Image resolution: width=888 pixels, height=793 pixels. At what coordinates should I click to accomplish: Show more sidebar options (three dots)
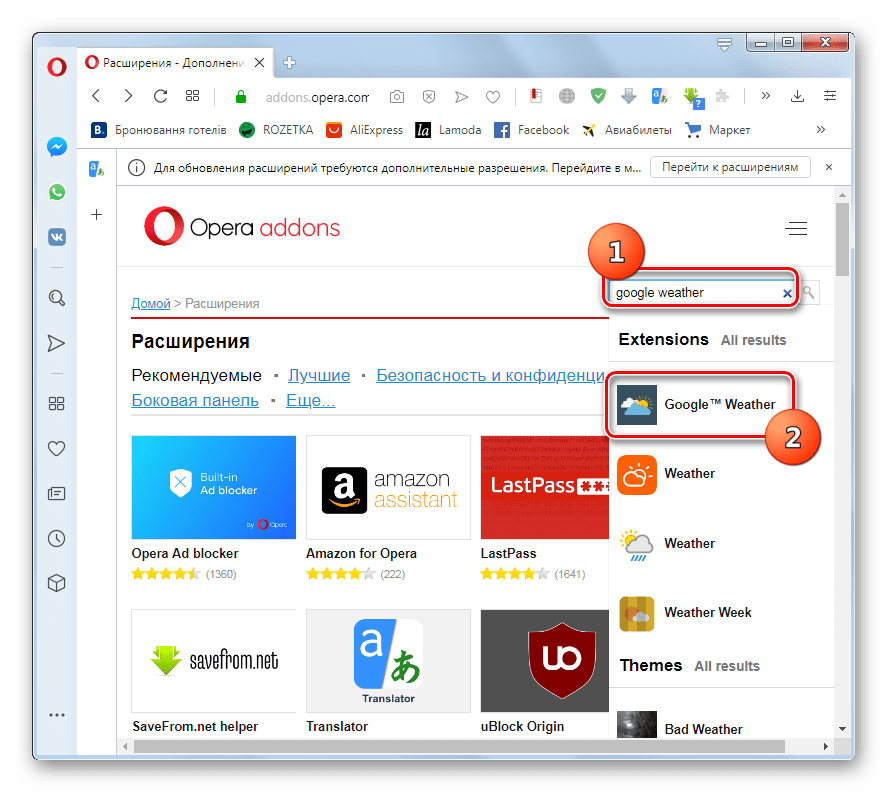click(57, 715)
